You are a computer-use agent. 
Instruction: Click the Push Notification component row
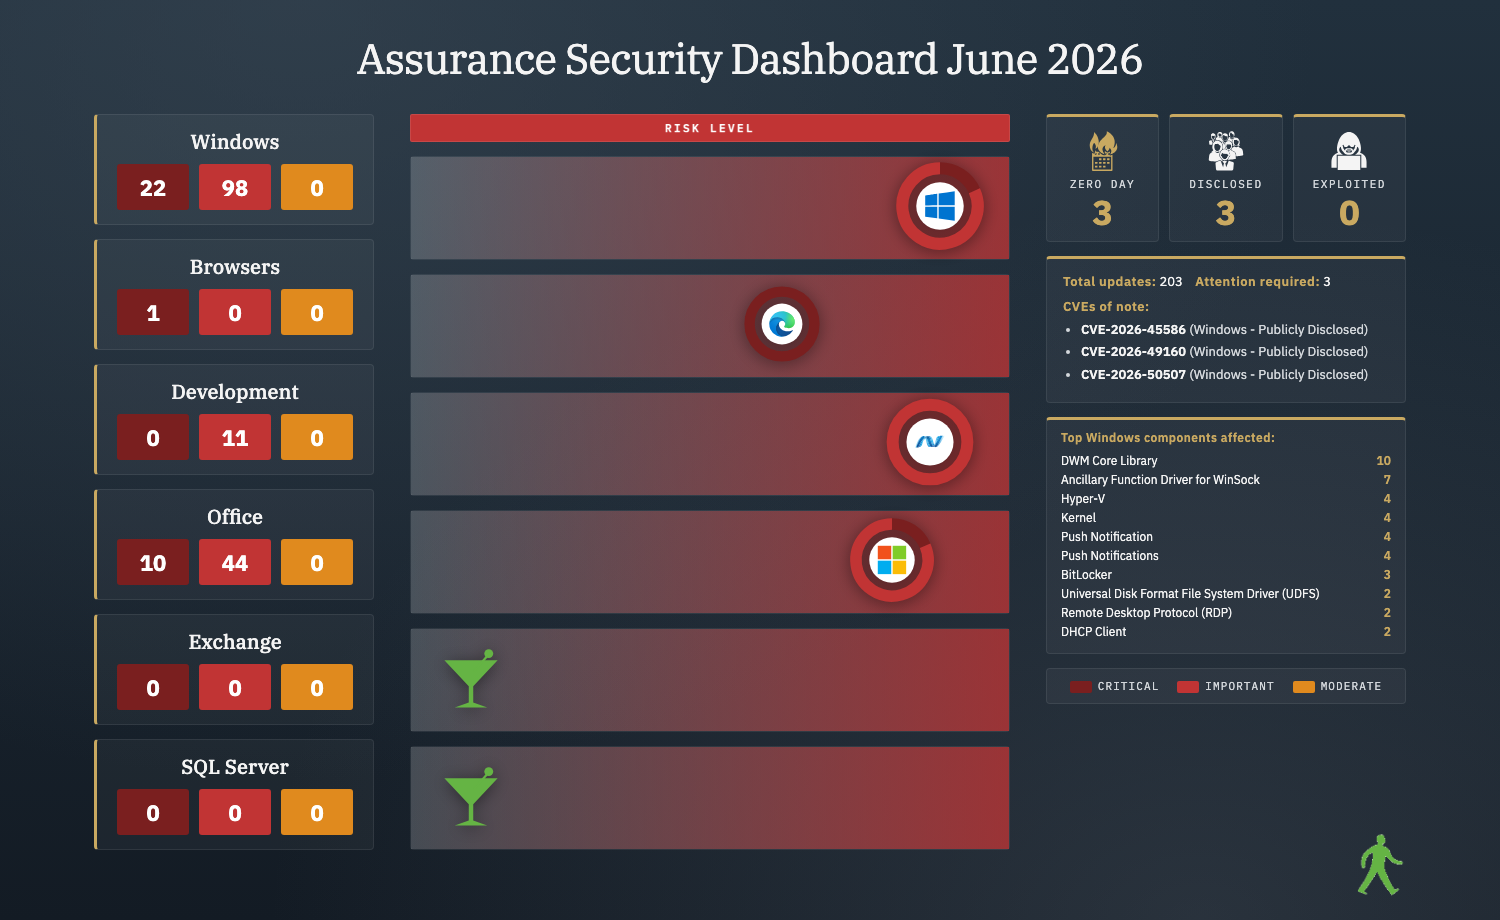pos(1226,537)
